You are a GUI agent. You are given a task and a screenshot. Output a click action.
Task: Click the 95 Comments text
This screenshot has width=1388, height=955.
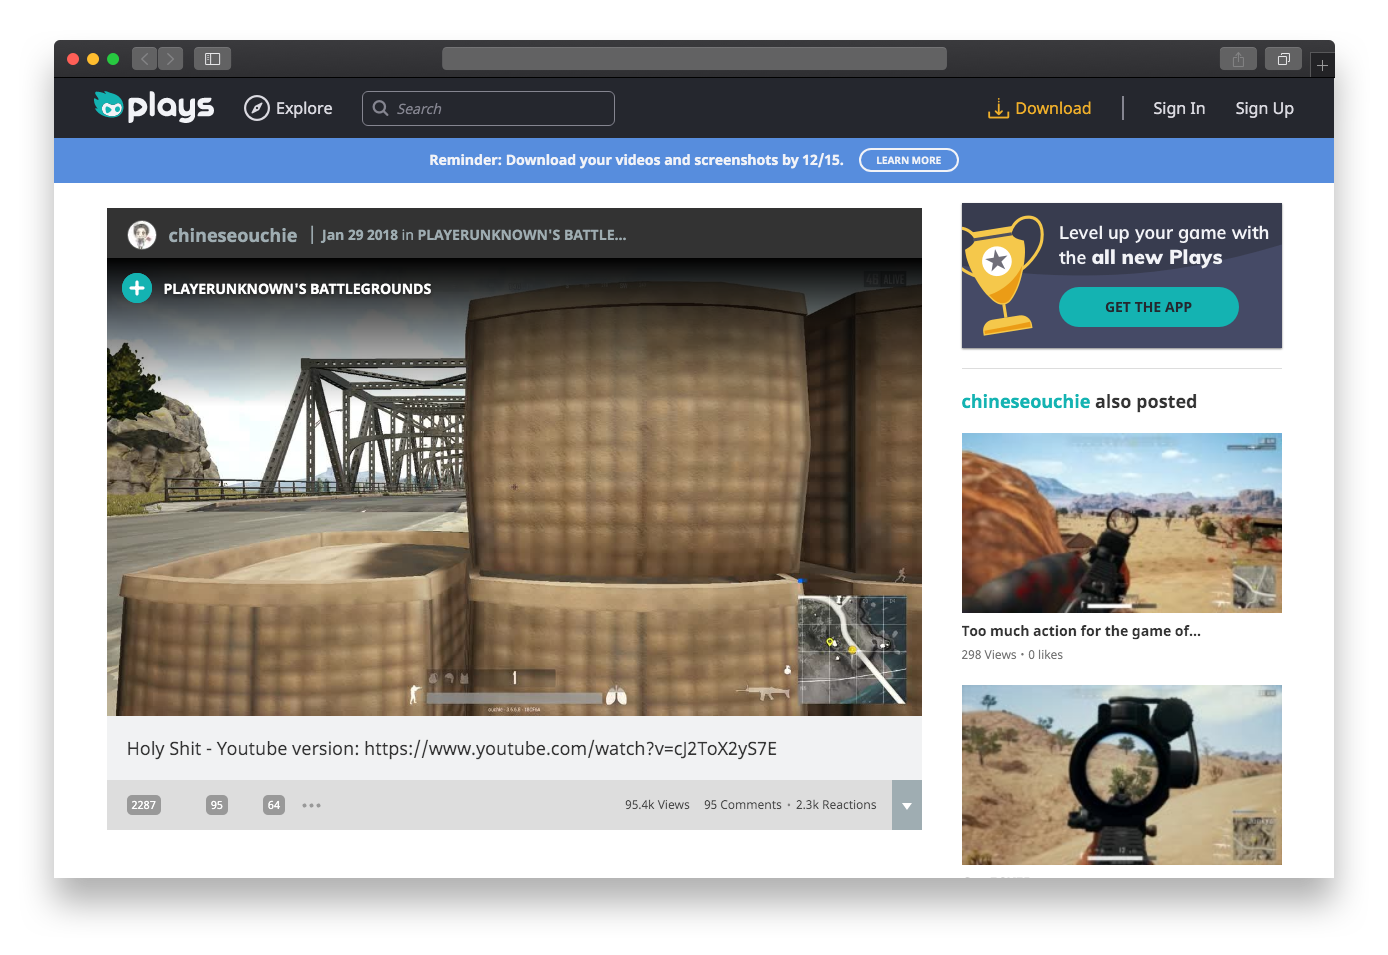[x=742, y=805]
